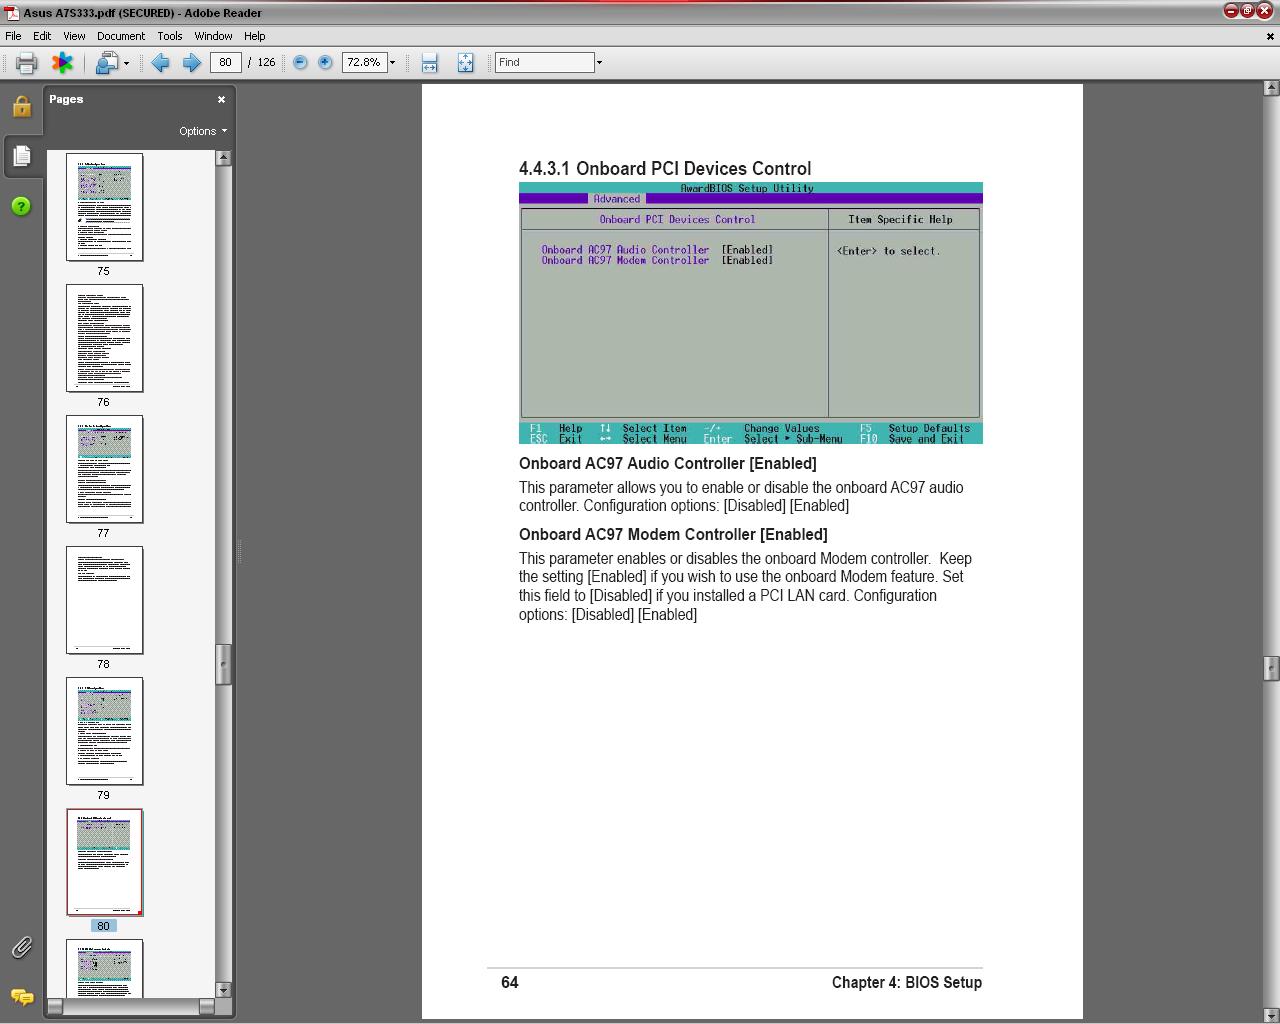Screen dimensions: 1280x1024
Task: Click the Zoom In plus icon
Action: click(324, 62)
